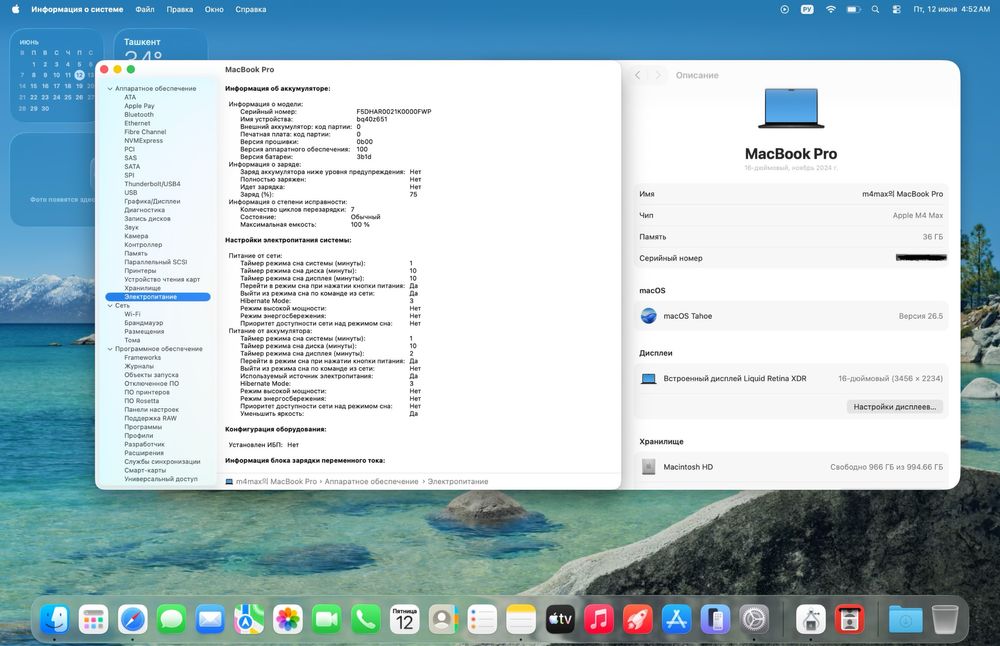Select Графика/Дисплеи in the sidebar

(152, 201)
